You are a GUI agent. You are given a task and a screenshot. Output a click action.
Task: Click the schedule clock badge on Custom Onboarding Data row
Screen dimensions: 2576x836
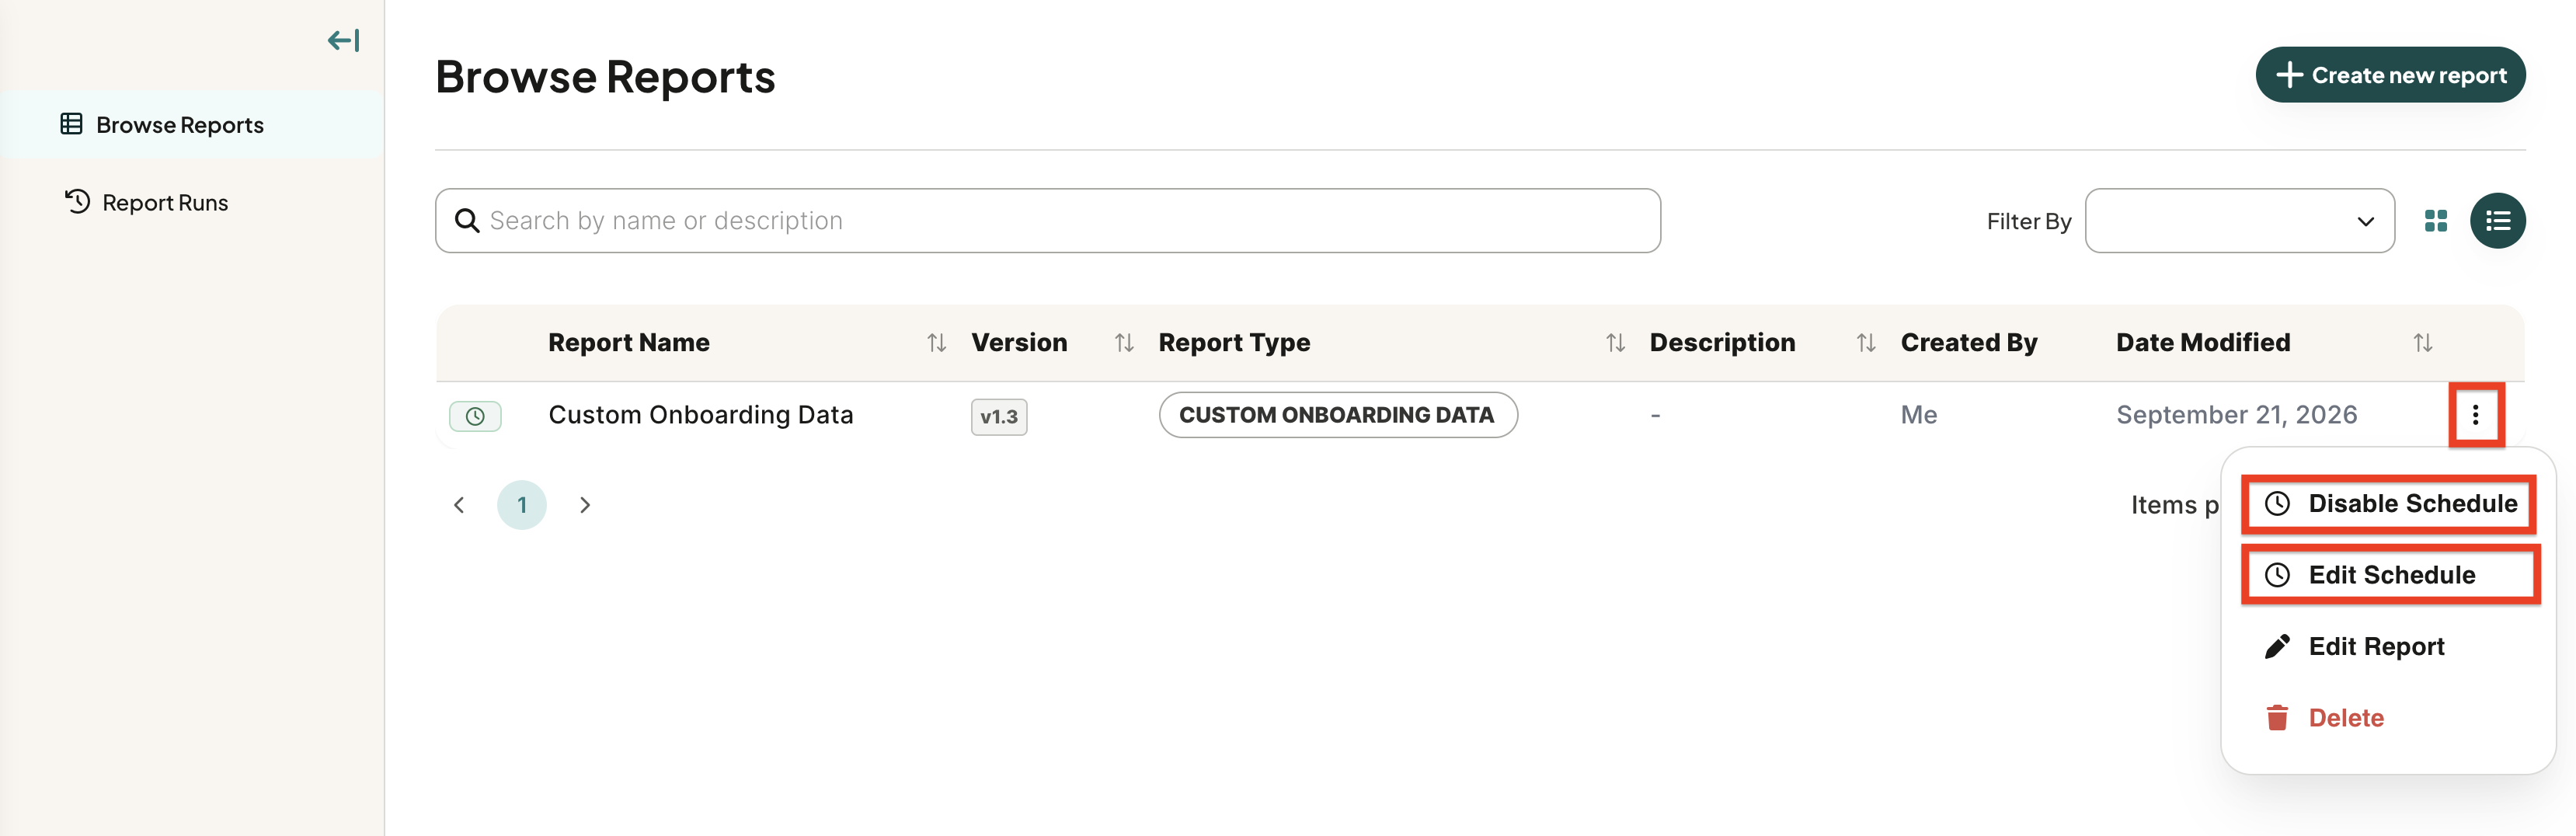pos(475,416)
